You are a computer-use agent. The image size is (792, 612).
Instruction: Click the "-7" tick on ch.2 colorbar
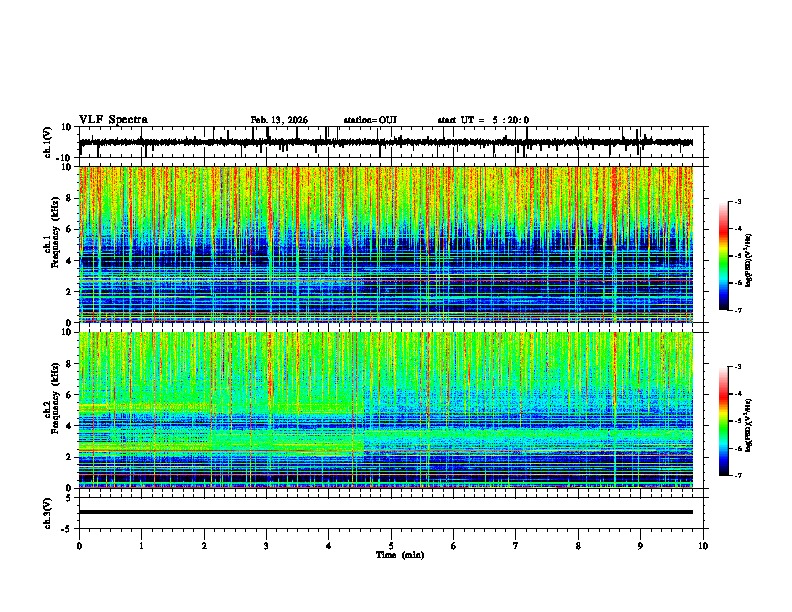pos(738,476)
